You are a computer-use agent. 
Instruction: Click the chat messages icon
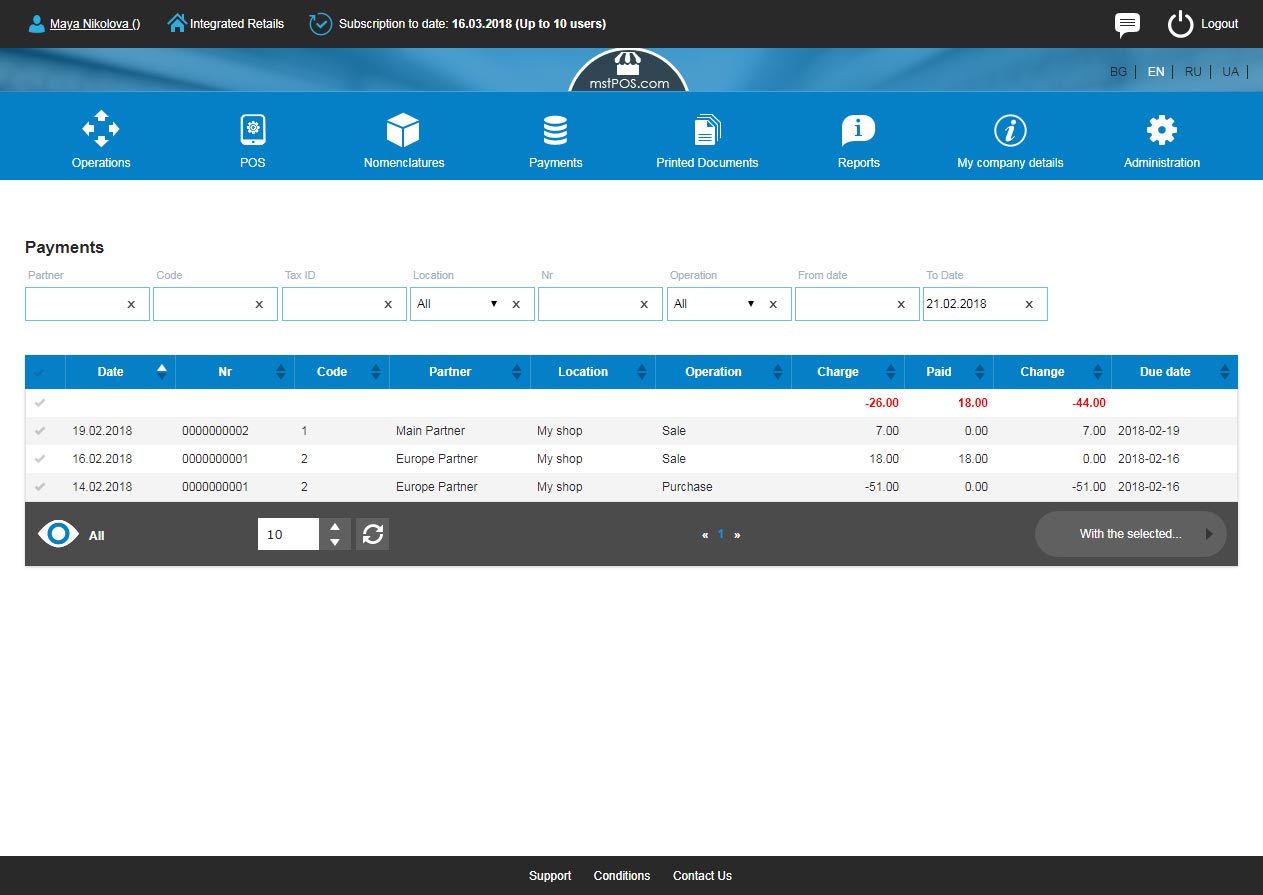(1127, 24)
